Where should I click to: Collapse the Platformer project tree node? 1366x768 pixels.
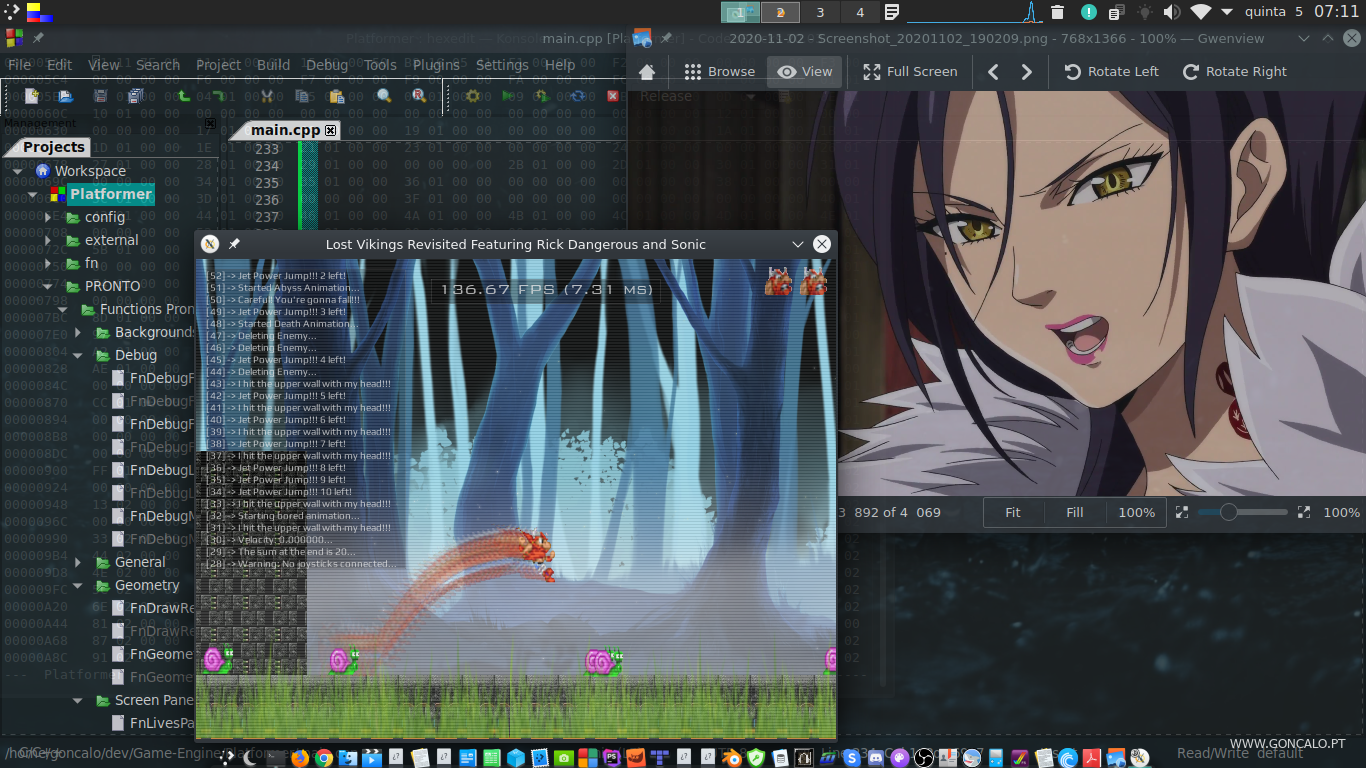[x=33, y=194]
